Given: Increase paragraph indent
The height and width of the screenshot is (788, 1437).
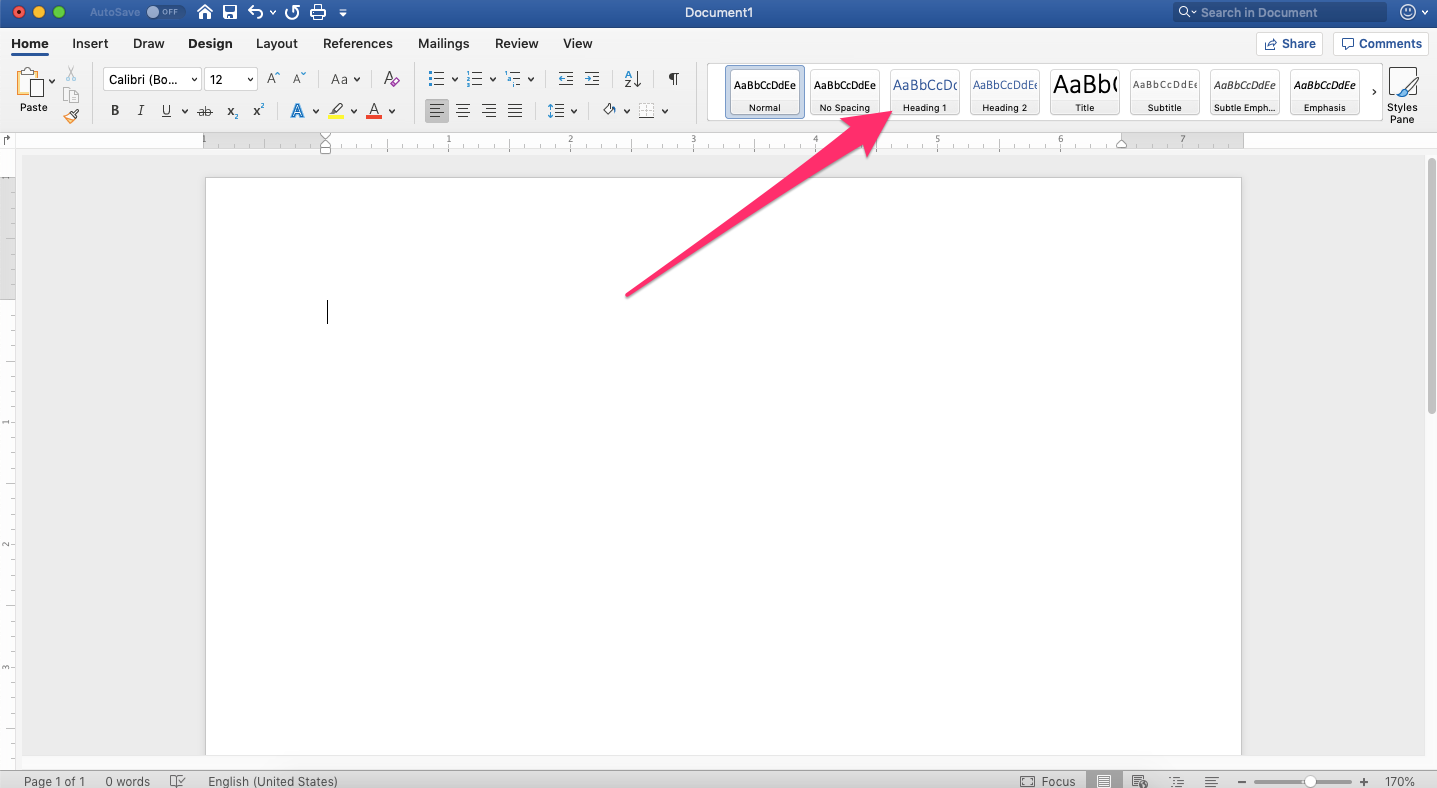Looking at the screenshot, I should click(x=592, y=79).
